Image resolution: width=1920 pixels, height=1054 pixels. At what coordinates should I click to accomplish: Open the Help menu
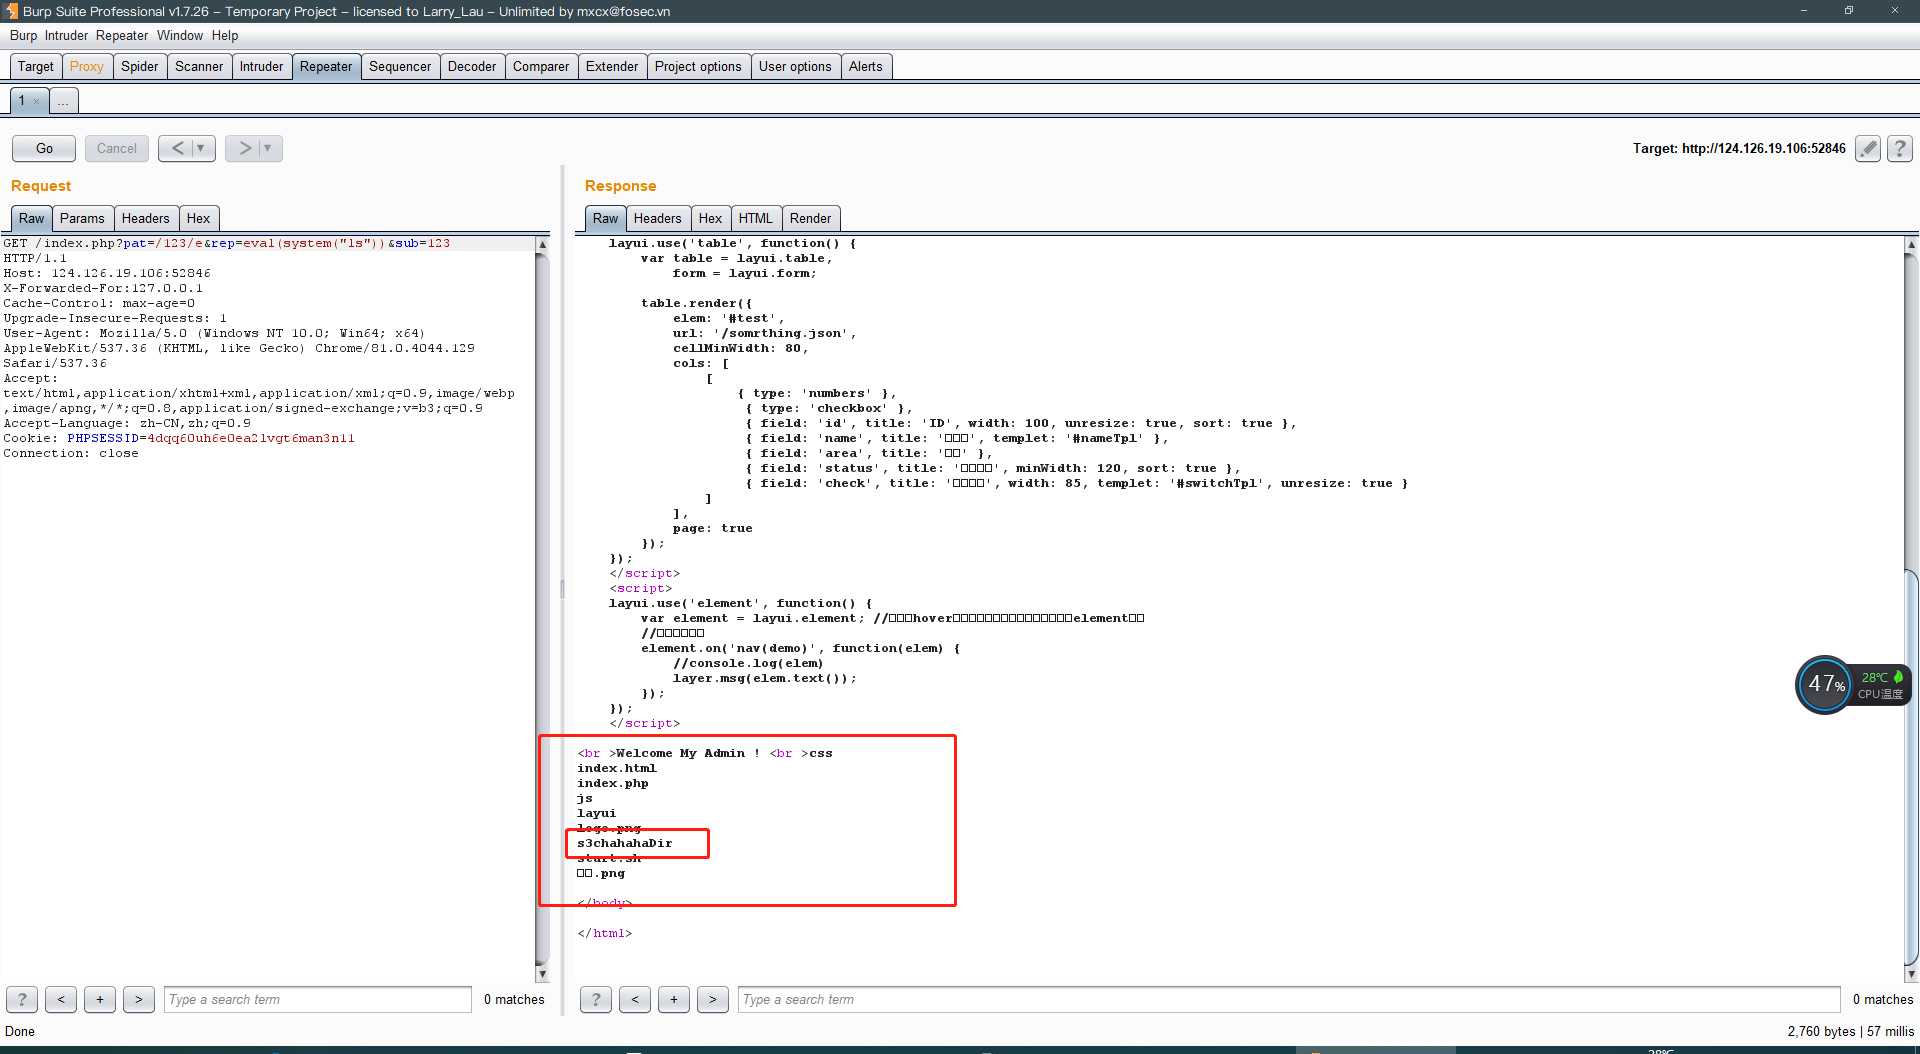225,35
